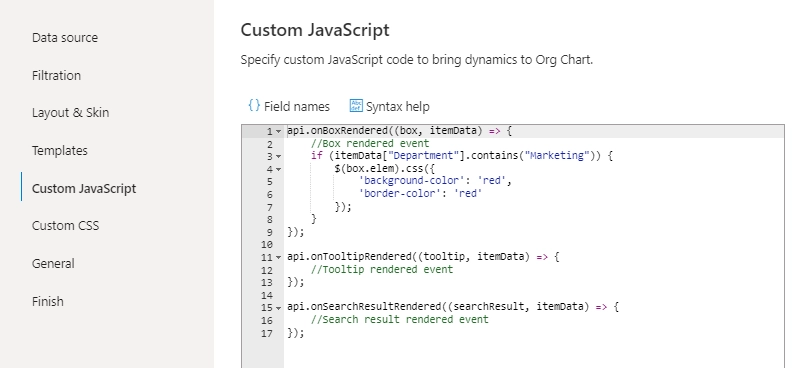Open the Templates step
This screenshot has height=368, width=811.
59,151
